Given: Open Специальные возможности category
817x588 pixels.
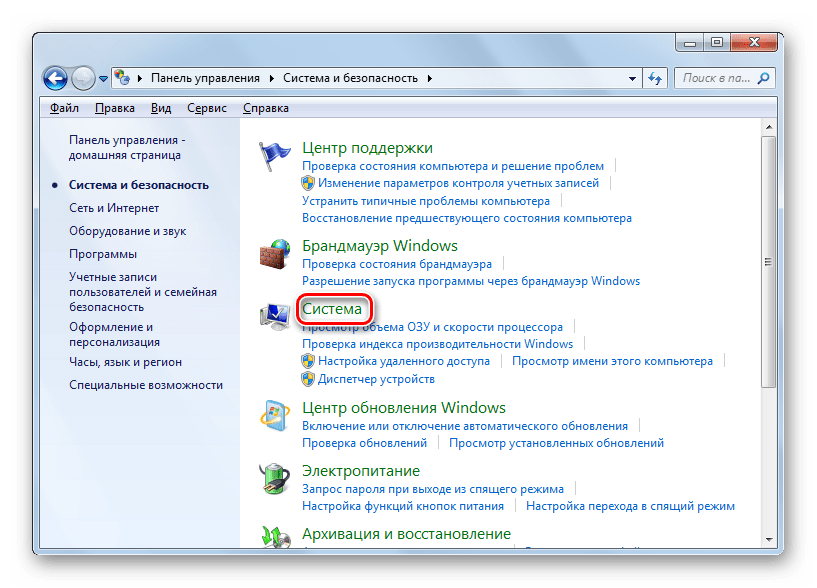Looking at the screenshot, I should coord(146,385).
